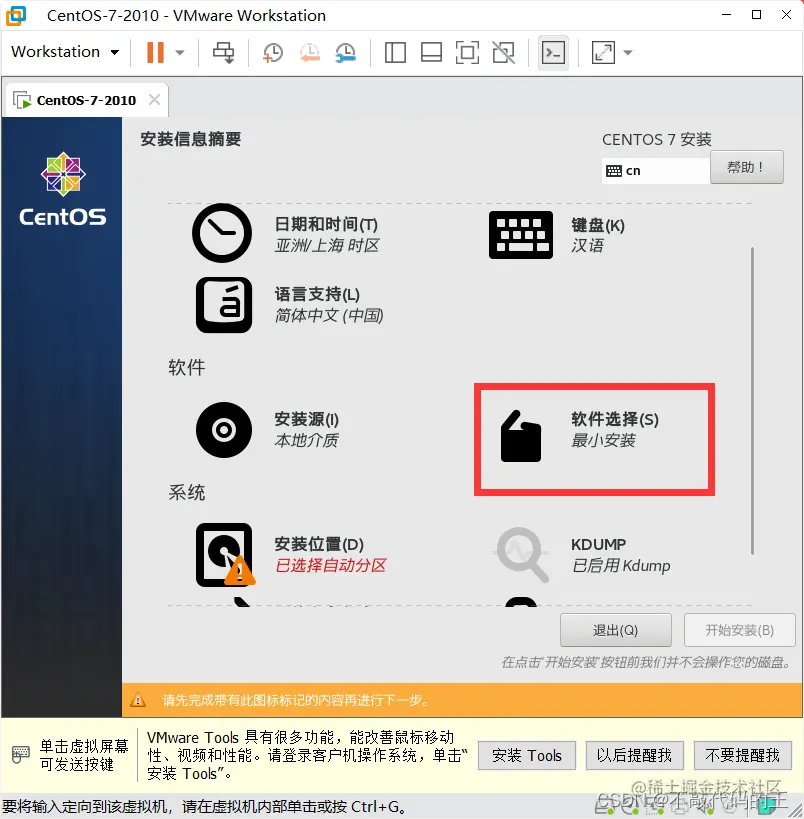Image resolution: width=804 pixels, height=819 pixels.
Task: Click the 汉语 keyboard text
Action: (x=587, y=245)
